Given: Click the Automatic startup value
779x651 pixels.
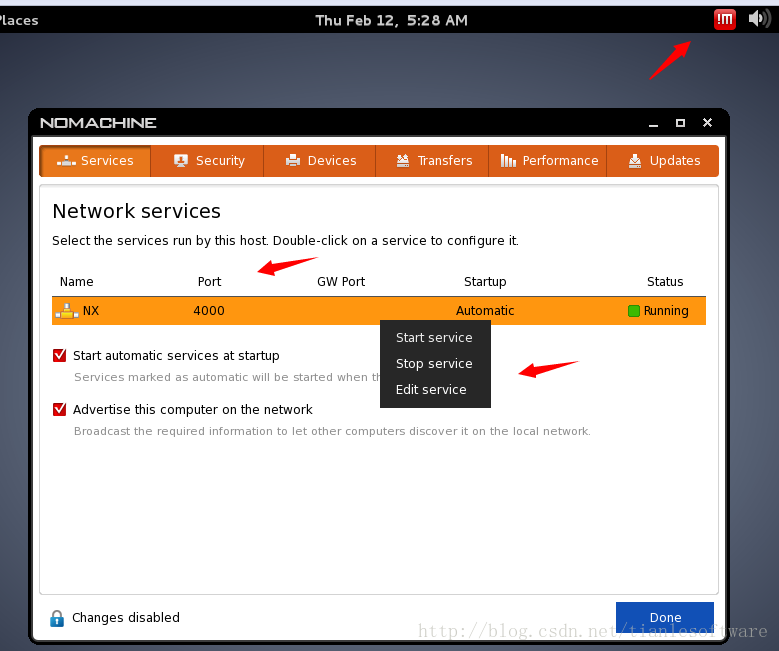Looking at the screenshot, I should pyautogui.click(x=485, y=311).
